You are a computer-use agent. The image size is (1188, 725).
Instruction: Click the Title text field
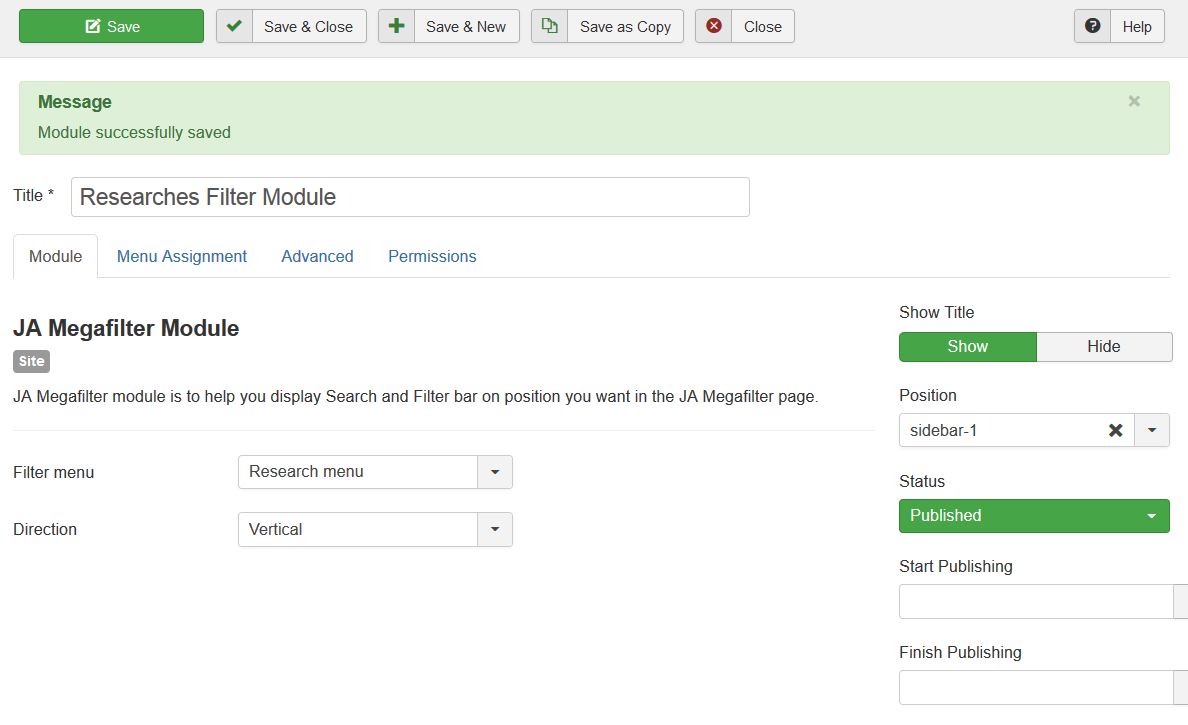[x=410, y=197]
